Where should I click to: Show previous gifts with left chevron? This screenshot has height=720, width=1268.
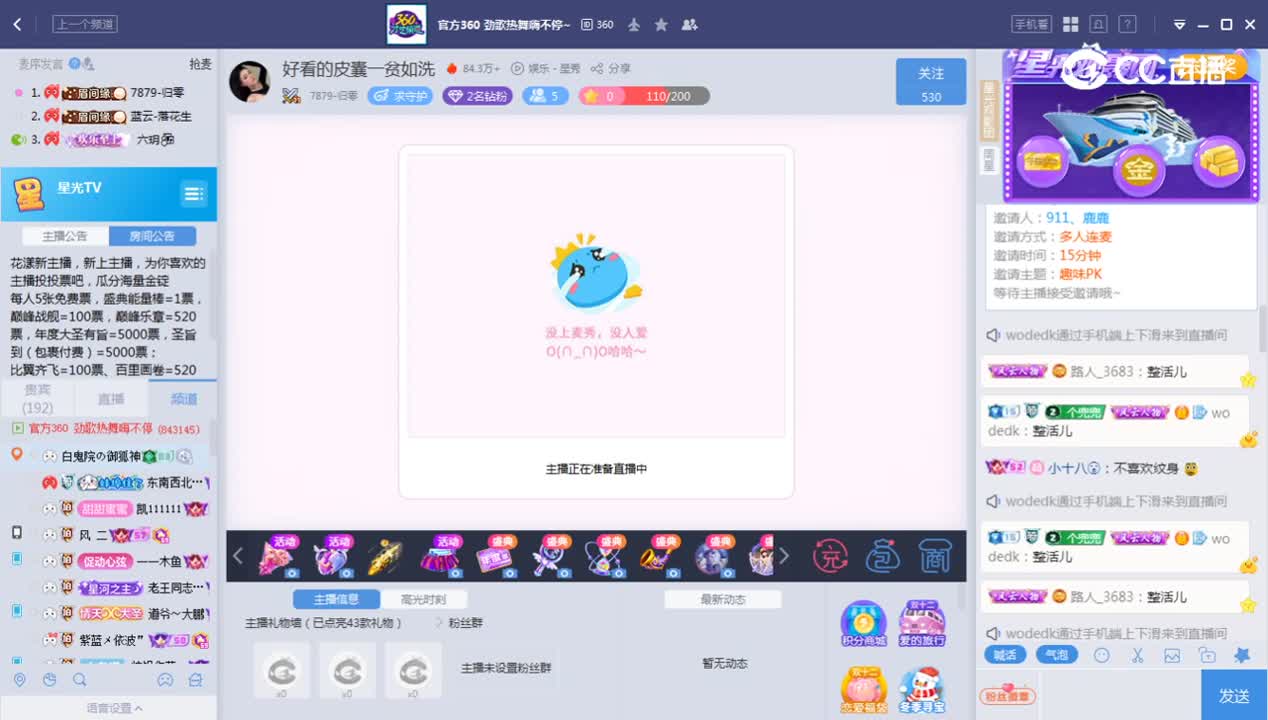[238, 556]
